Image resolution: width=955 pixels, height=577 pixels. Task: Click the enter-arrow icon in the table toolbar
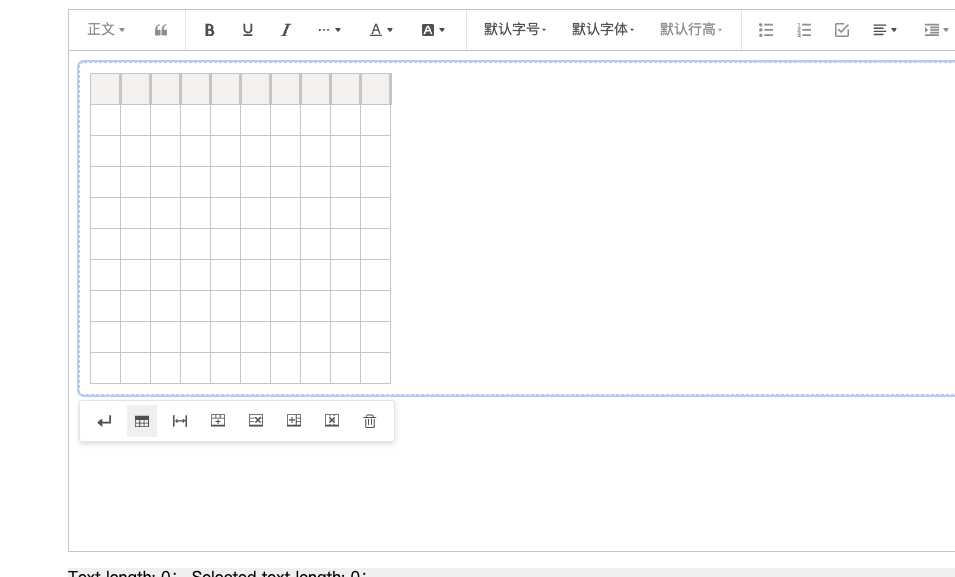click(x=104, y=421)
